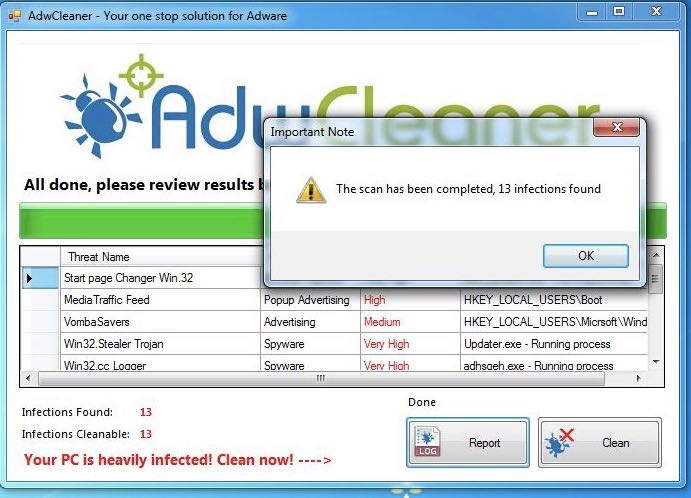Click the horizontal scrollbar right arrow
The image size is (691, 498).
pyautogui.click(x=638, y=379)
